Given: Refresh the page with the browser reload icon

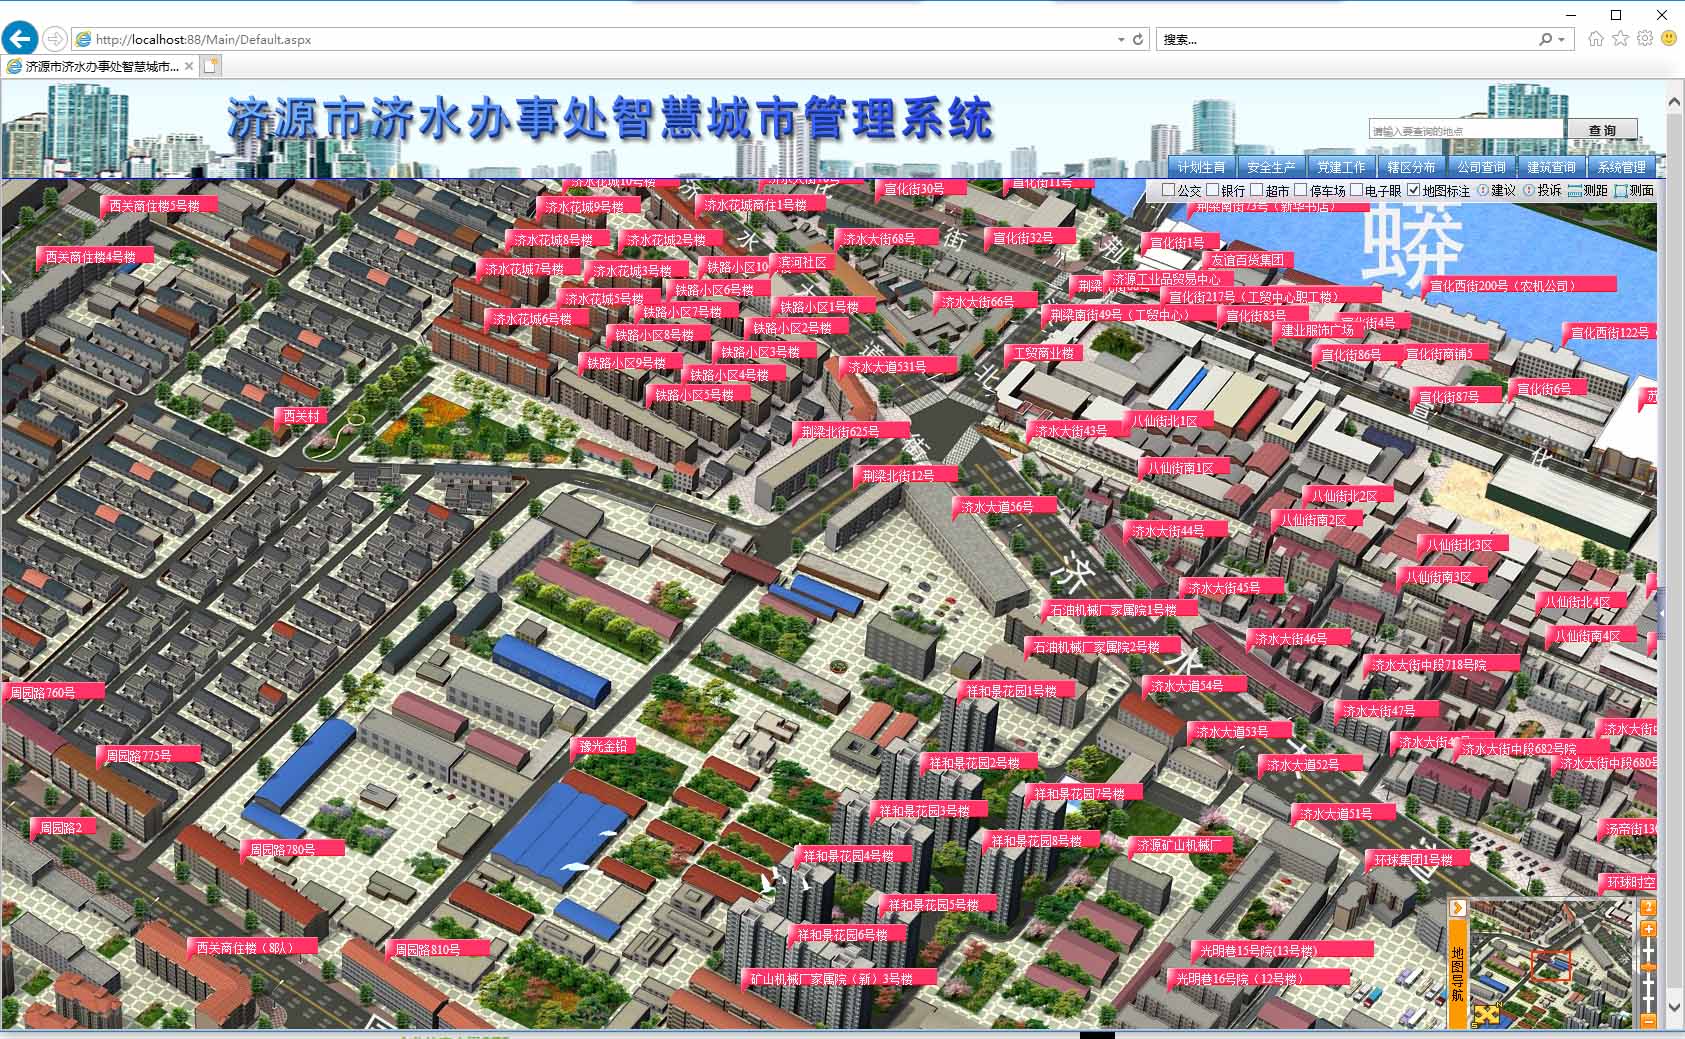Looking at the screenshot, I should [x=1138, y=40].
